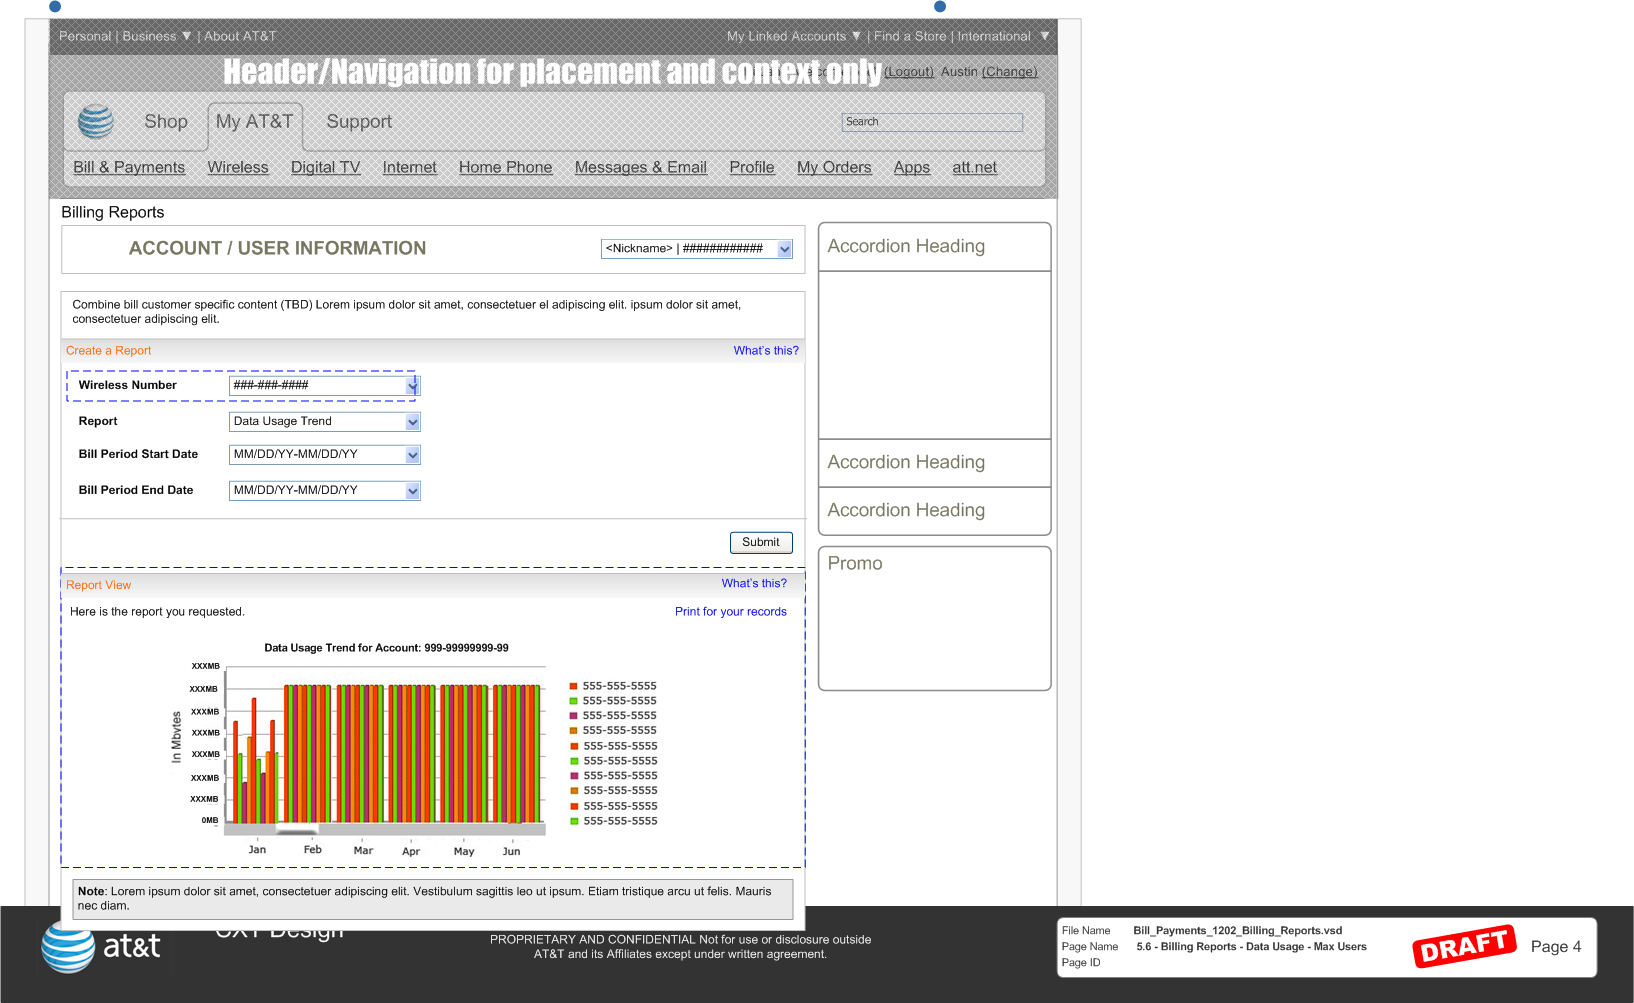This screenshot has height=1003, width=1634.
Task: Click the Page 4 label in footer
Action: [x=1555, y=947]
